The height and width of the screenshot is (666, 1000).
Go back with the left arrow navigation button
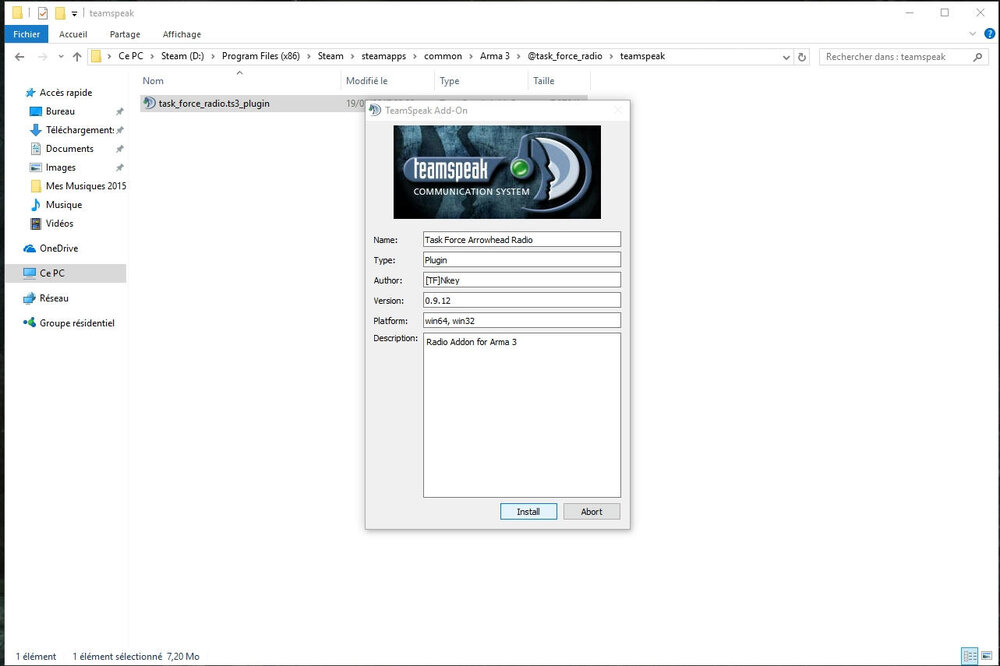coord(20,57)
